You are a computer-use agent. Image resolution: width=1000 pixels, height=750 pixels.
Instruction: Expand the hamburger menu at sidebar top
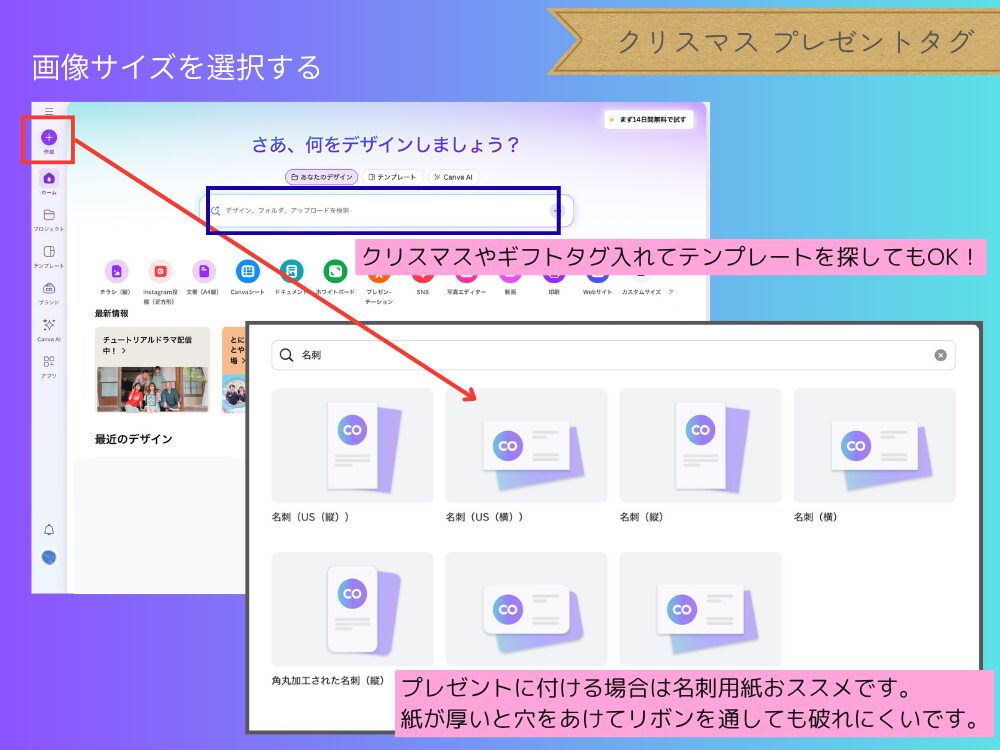(48, 111)
